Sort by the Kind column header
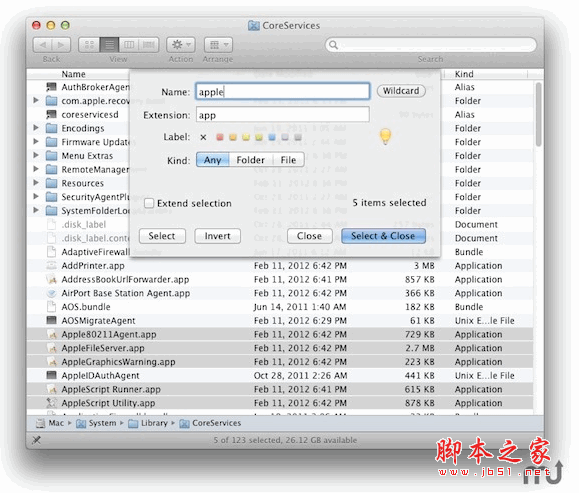 point(464,74)
